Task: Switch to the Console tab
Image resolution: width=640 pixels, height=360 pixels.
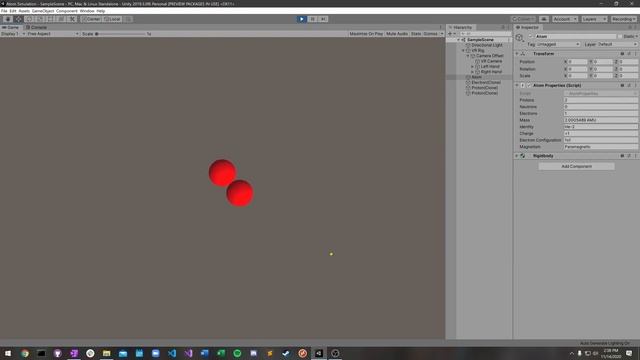Action: click(x=37, y=27)
